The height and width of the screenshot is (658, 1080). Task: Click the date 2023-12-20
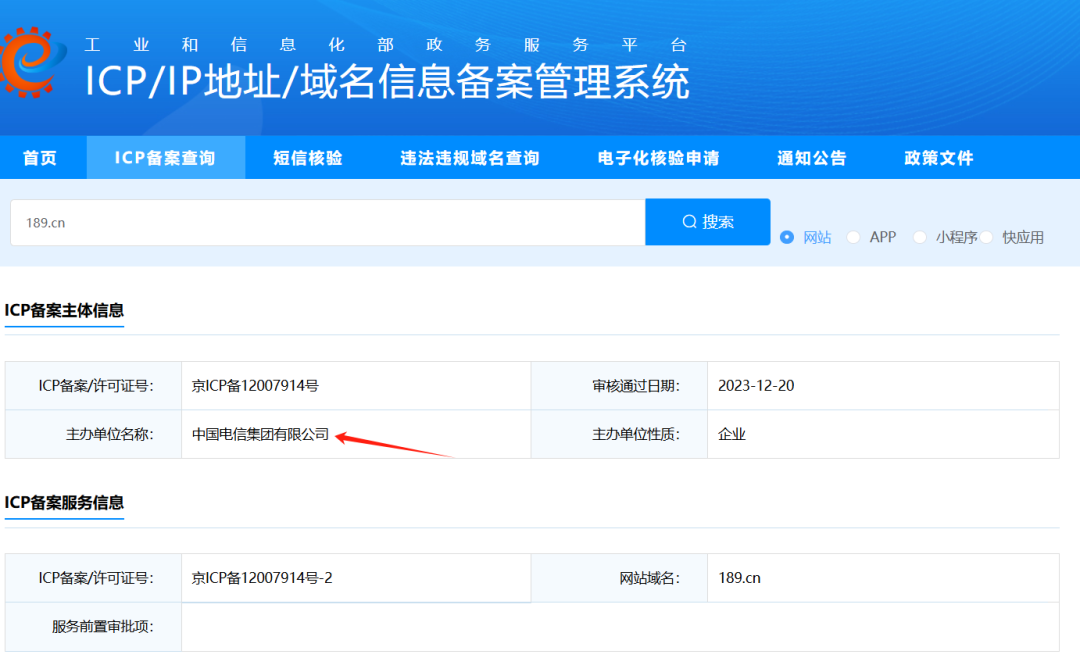(x=756, y=386)
